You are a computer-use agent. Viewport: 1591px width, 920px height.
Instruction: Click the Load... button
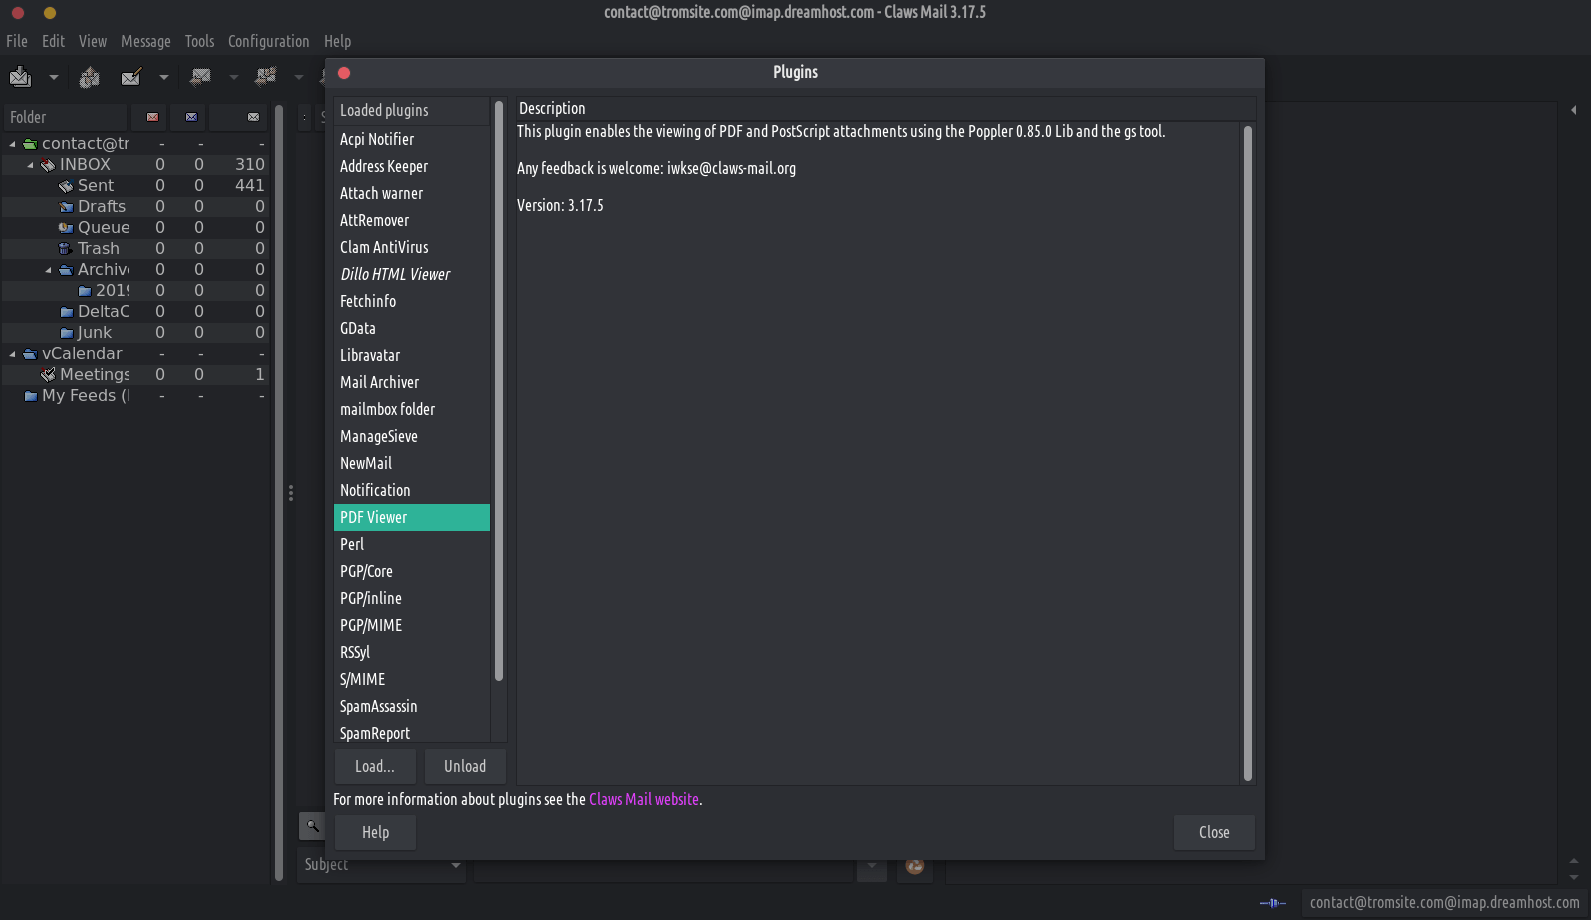[x=375, y=766]
